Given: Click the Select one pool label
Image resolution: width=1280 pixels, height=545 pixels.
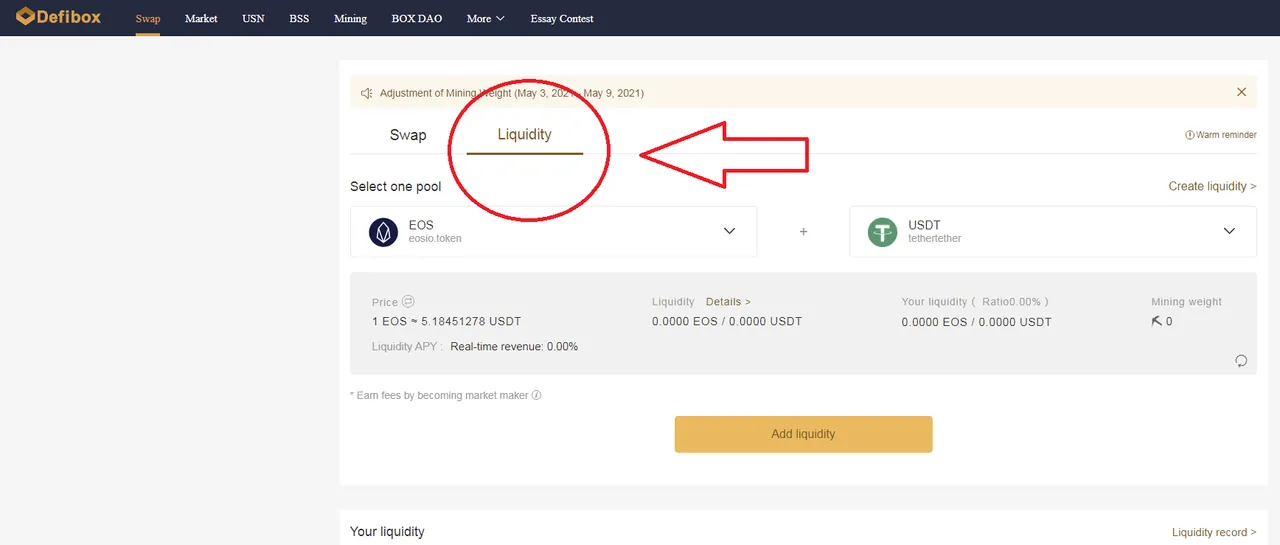Looking at the screenshot, I should click(x=395, y=187).
